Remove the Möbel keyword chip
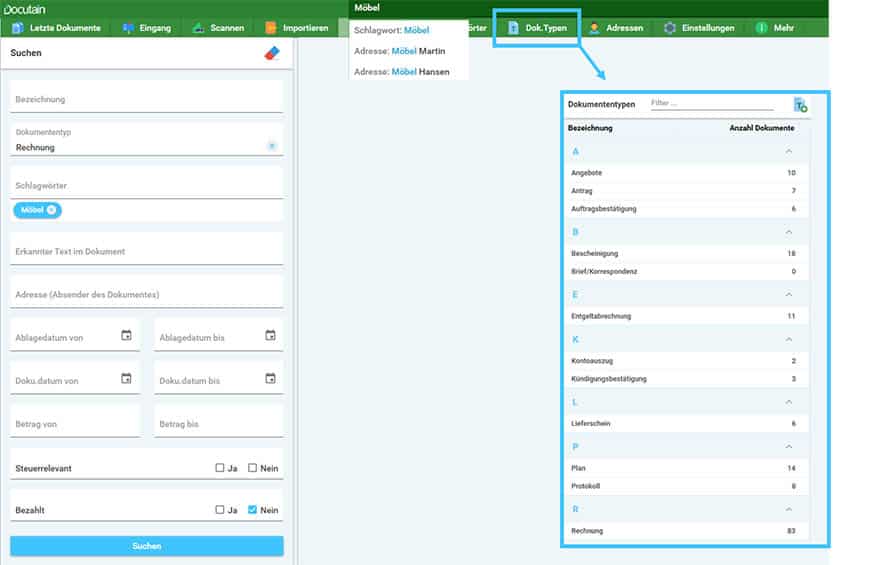 tap(52, 210)
